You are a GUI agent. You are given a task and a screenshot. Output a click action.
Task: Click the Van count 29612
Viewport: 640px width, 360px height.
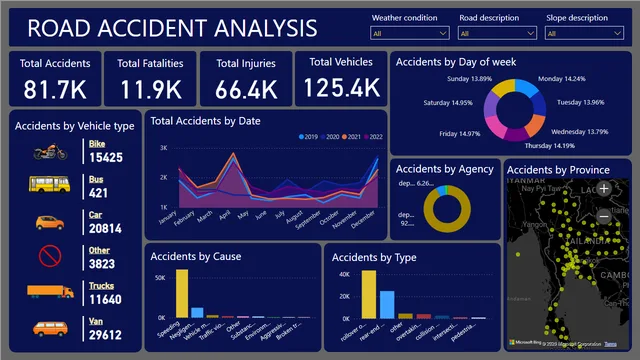[105, 335]
